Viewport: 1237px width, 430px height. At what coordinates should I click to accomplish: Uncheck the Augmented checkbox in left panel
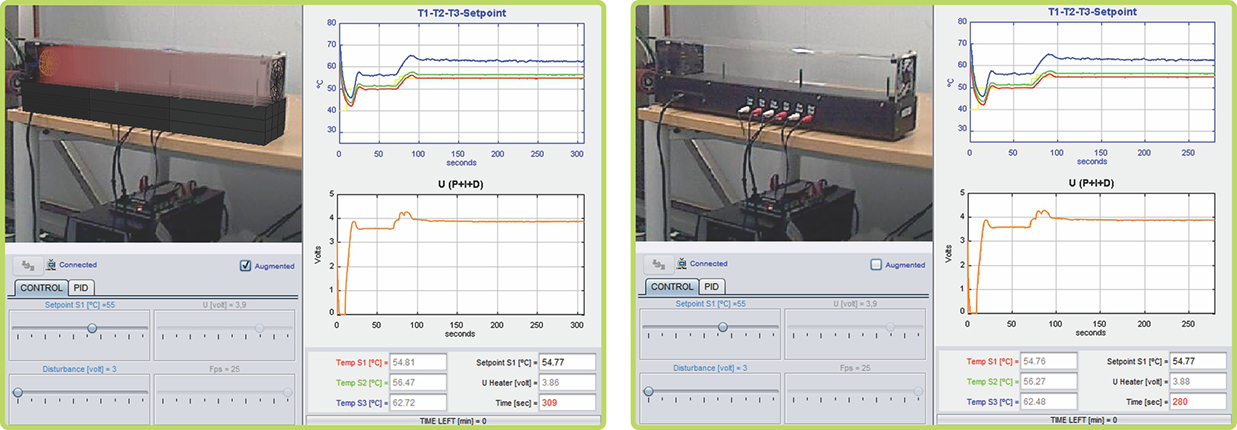click(245, 265)
